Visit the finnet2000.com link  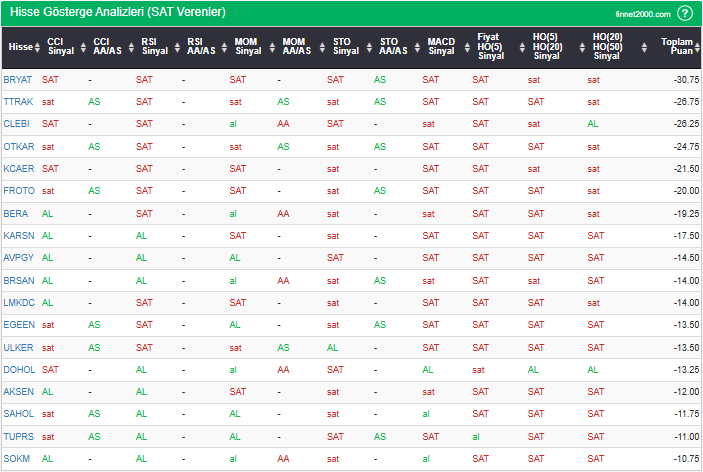[x=642, y=14]
